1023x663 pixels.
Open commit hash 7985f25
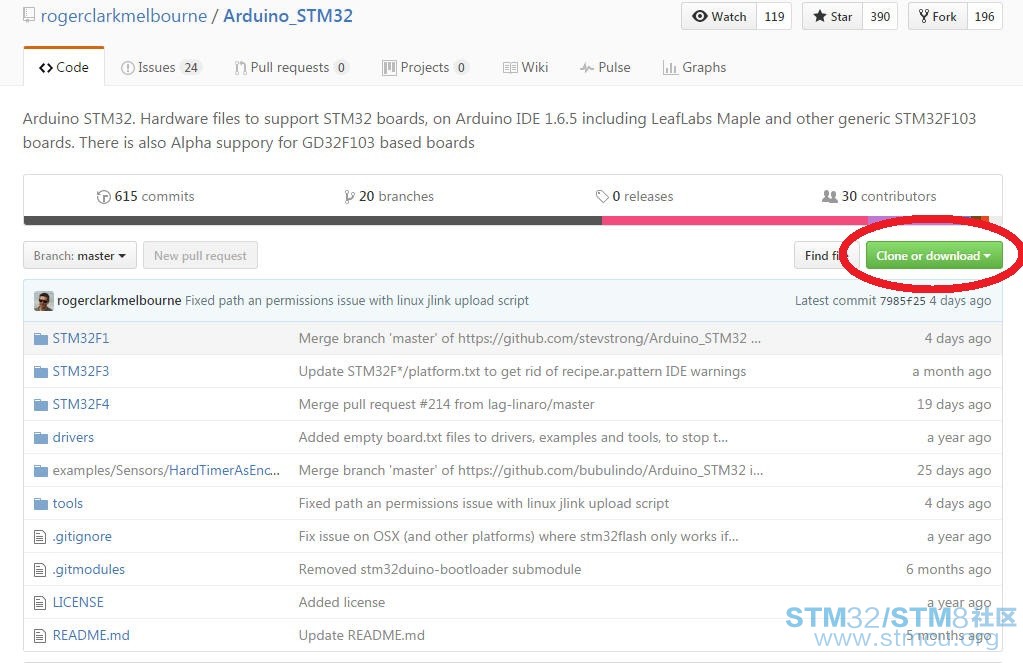(x=902, y=301)
